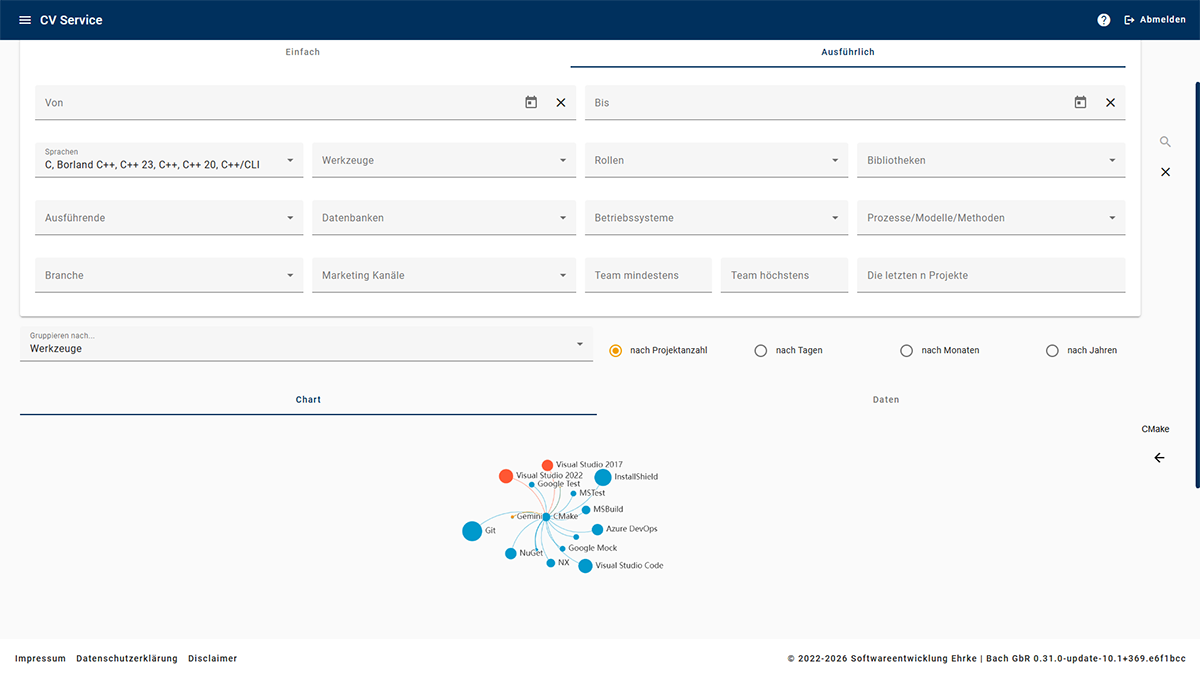This screenshot has height=674, width=1200.
Task: Click the Abmelden logout button
Action: [1155, 20]
